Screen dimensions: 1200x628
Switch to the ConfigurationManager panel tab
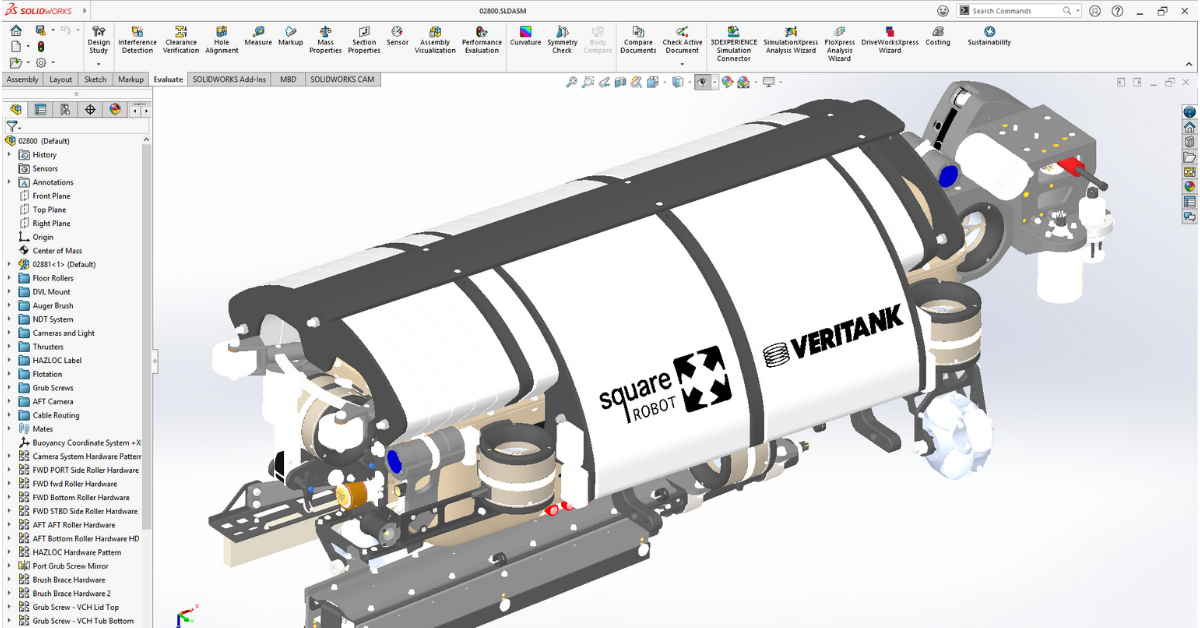[65, 110]
